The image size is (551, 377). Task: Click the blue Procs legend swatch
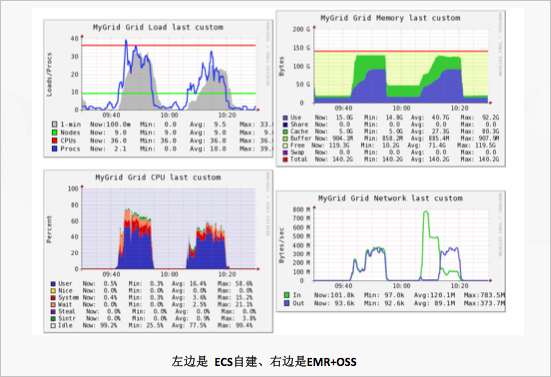pyautogui.click(x=54, y=149)
